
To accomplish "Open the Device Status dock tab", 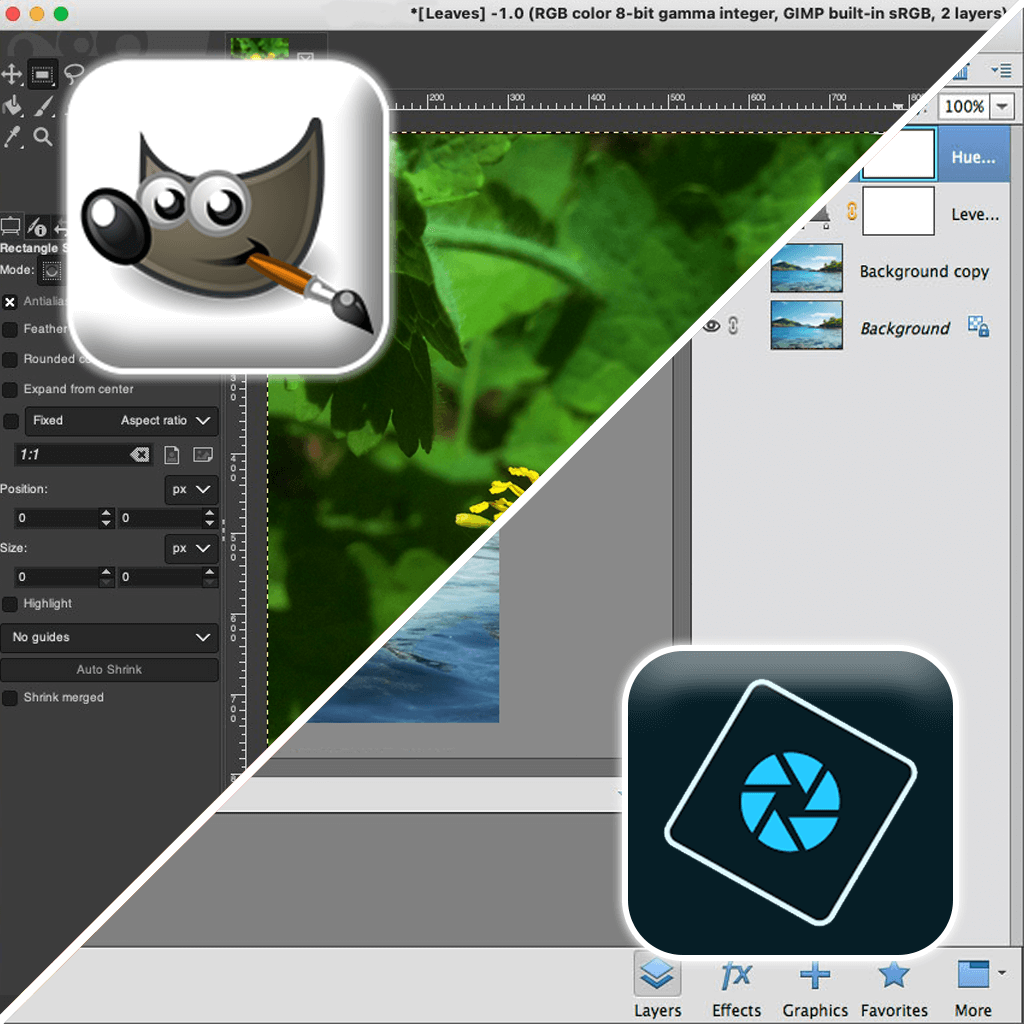I will (x=37, y=227).
